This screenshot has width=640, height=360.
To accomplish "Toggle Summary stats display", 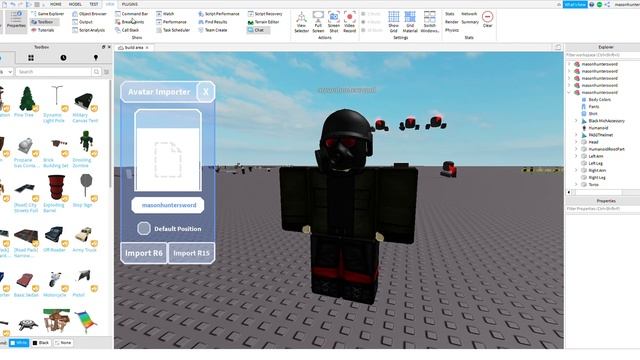I will [x=470, y=22].
